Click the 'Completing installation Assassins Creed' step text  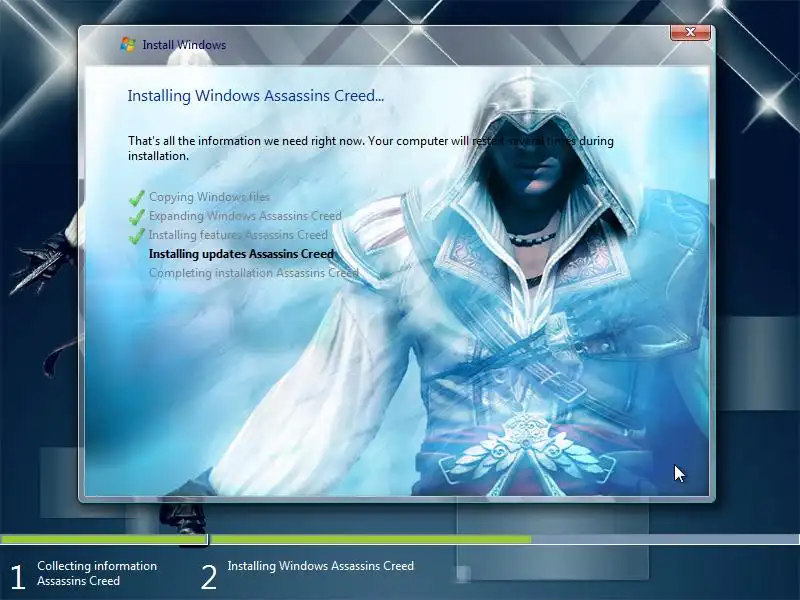tap(254, 273)
